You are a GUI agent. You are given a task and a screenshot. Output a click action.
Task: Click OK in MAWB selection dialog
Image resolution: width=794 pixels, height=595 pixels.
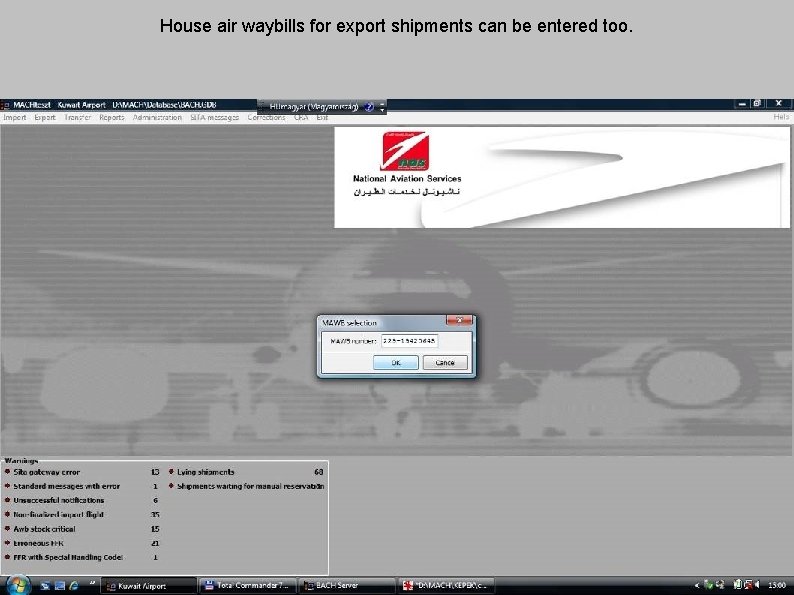point(395,363)
